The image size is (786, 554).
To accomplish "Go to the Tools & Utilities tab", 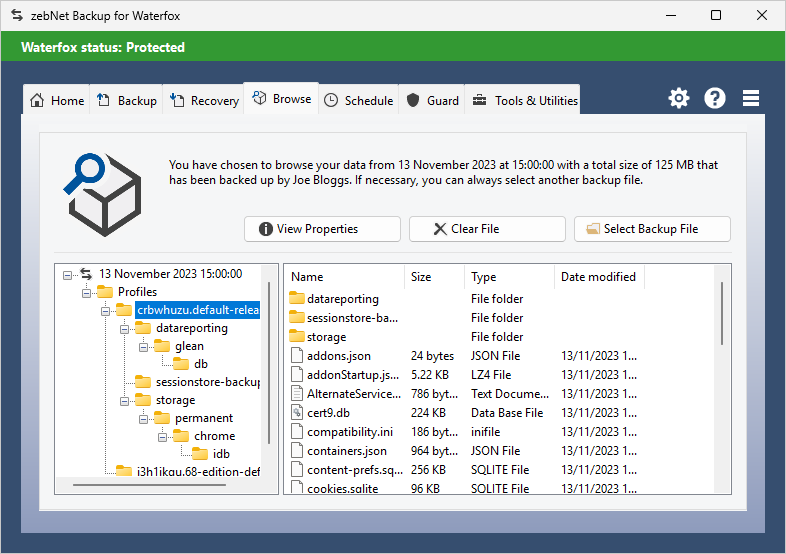I will [524, 100].
